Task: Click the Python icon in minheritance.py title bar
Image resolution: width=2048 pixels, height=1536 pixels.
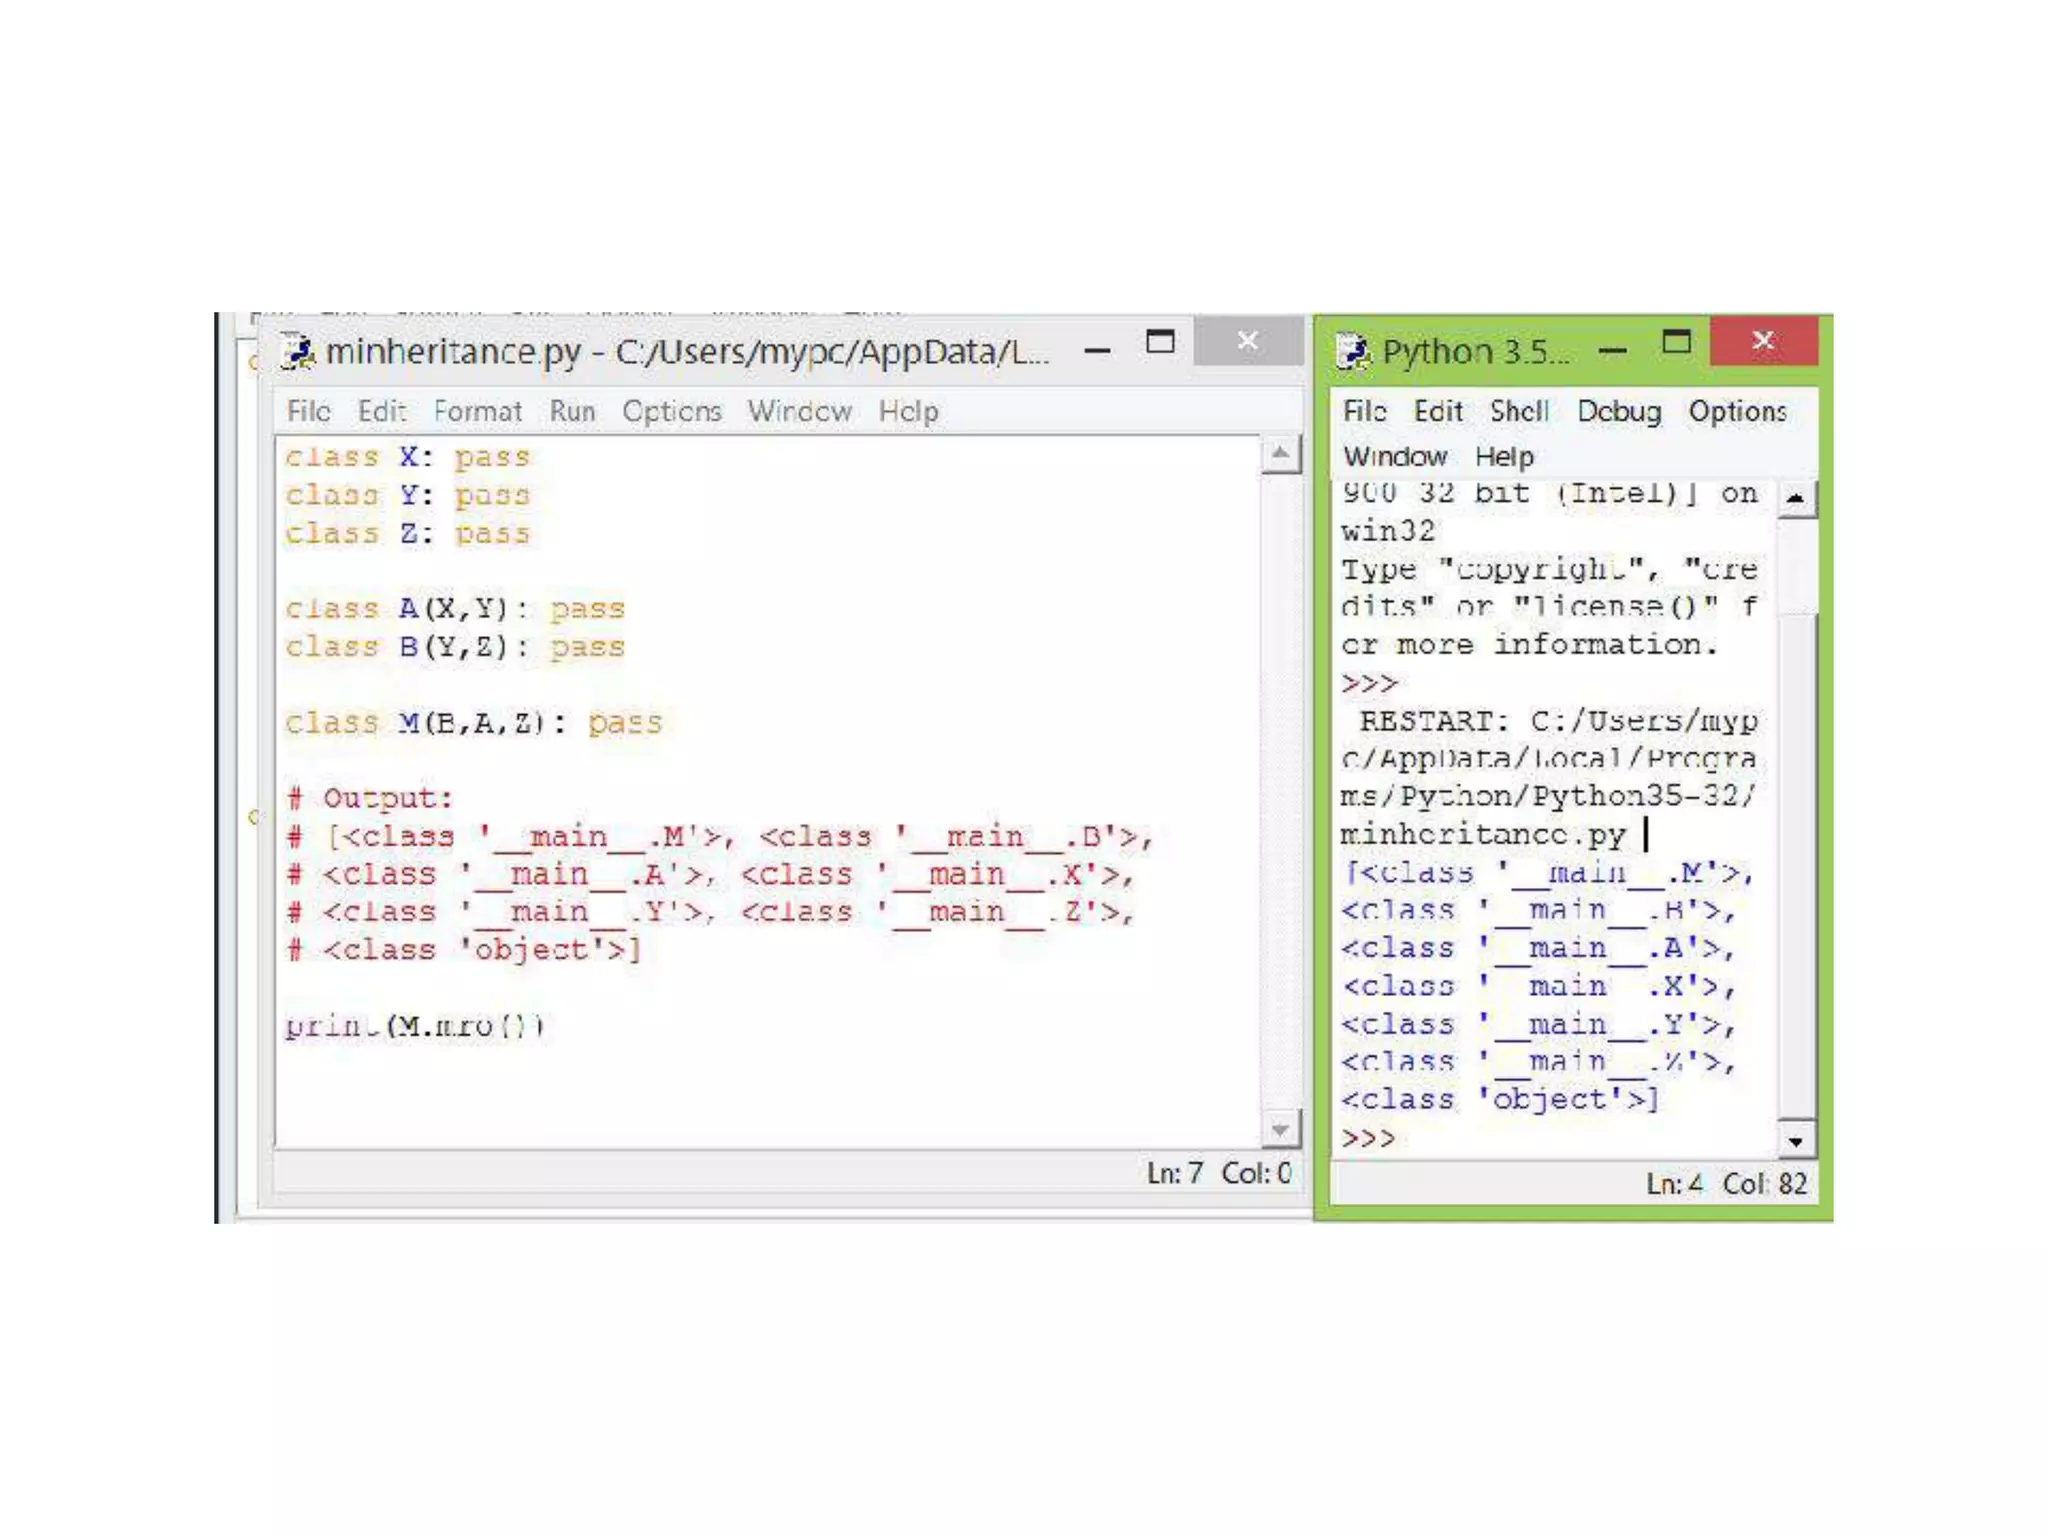Action: coord(297,351)
